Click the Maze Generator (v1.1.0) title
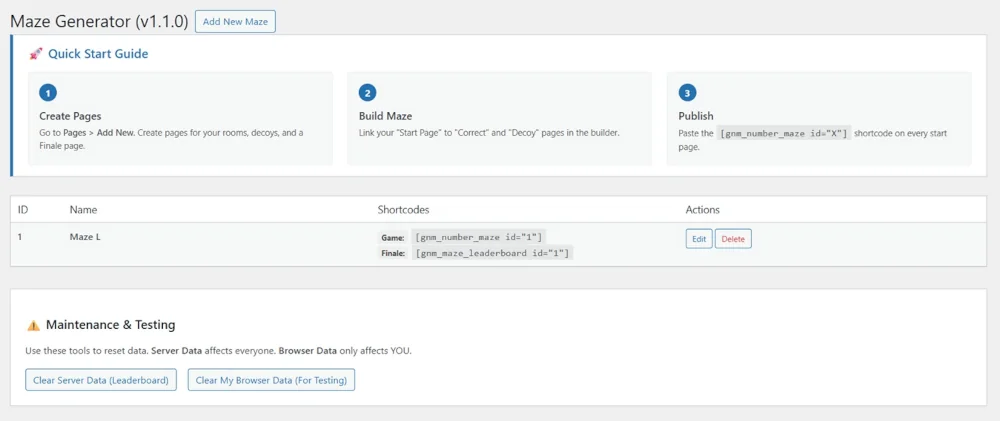 click(99, 22)
